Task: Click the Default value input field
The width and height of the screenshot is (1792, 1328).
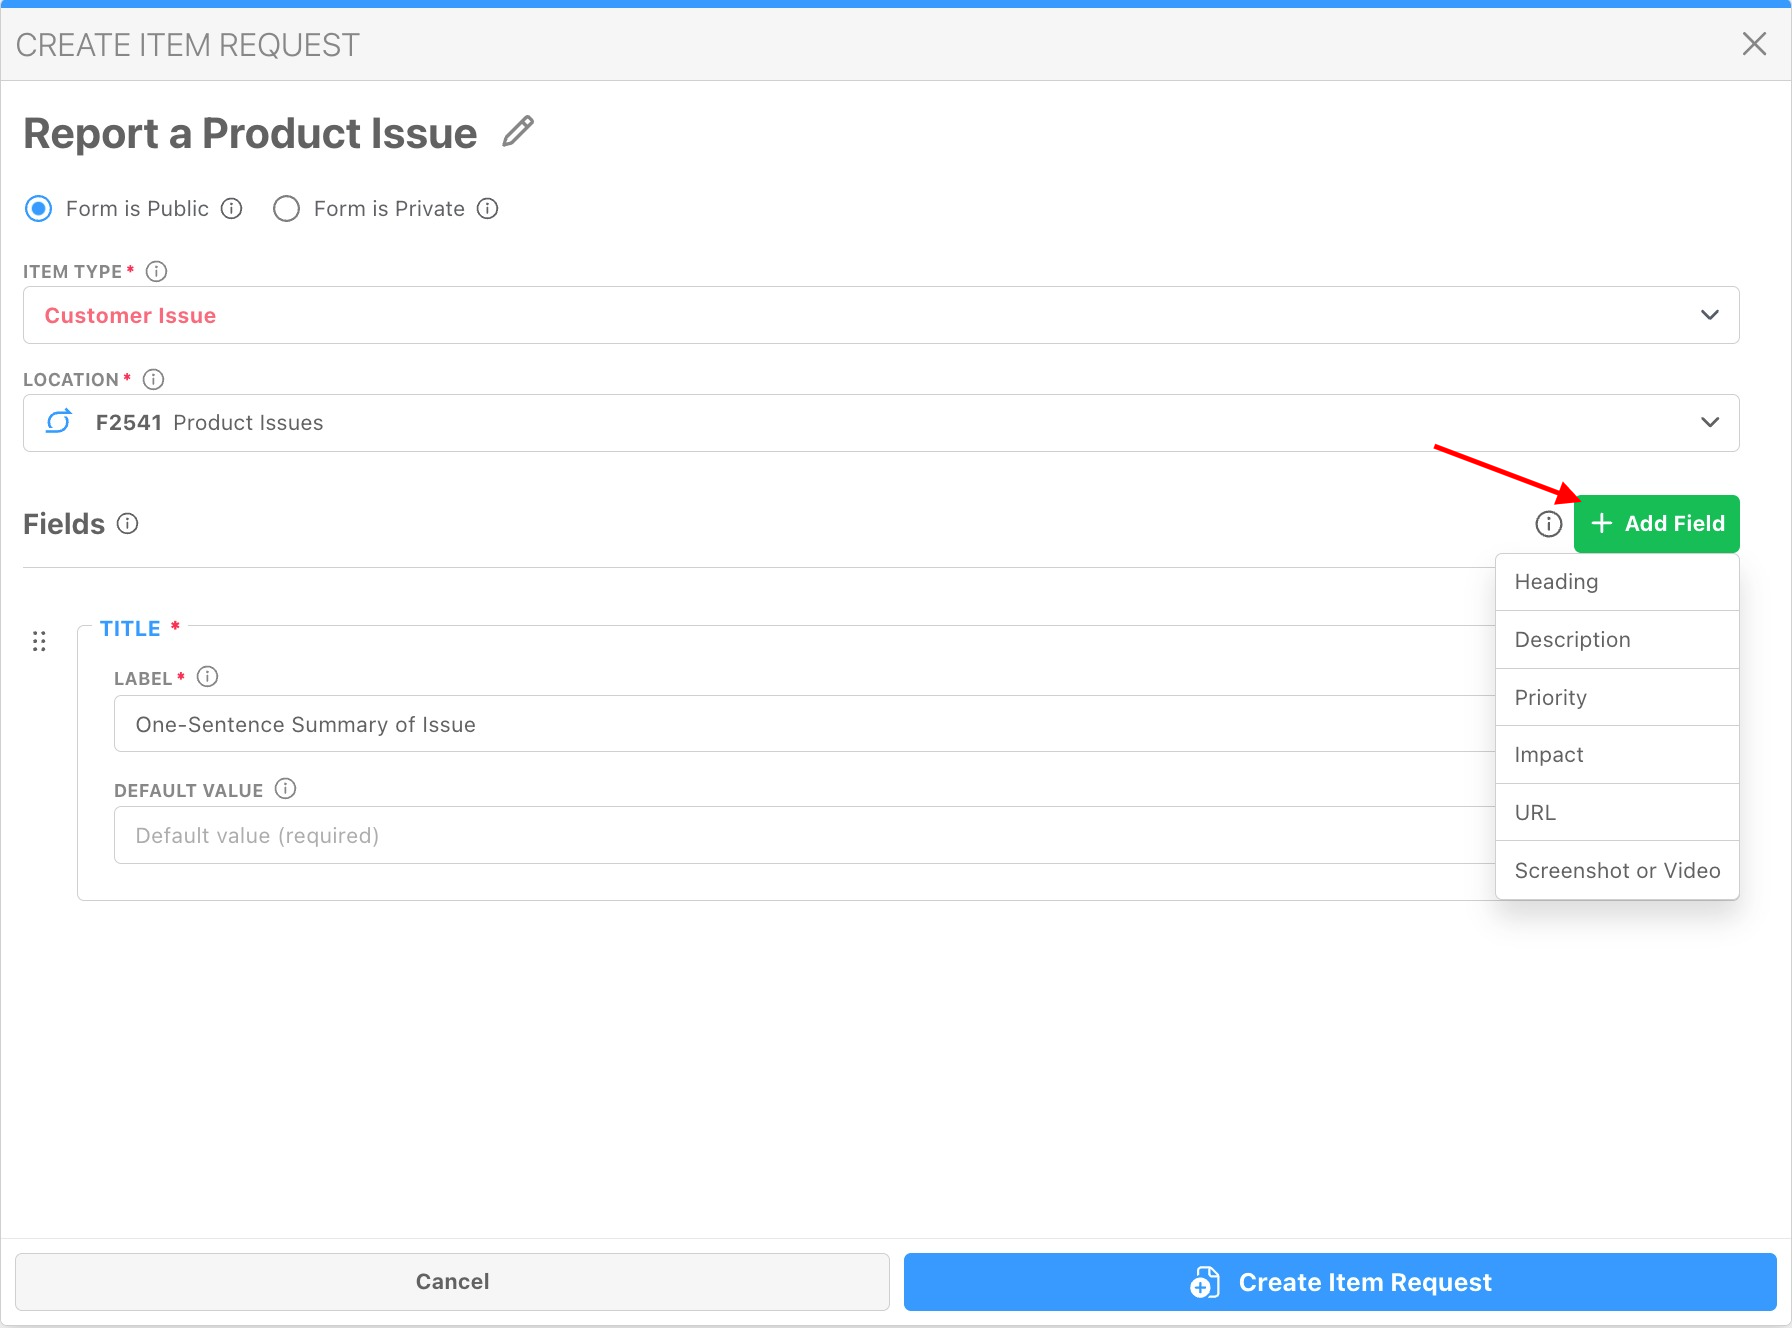Action: 800,835
